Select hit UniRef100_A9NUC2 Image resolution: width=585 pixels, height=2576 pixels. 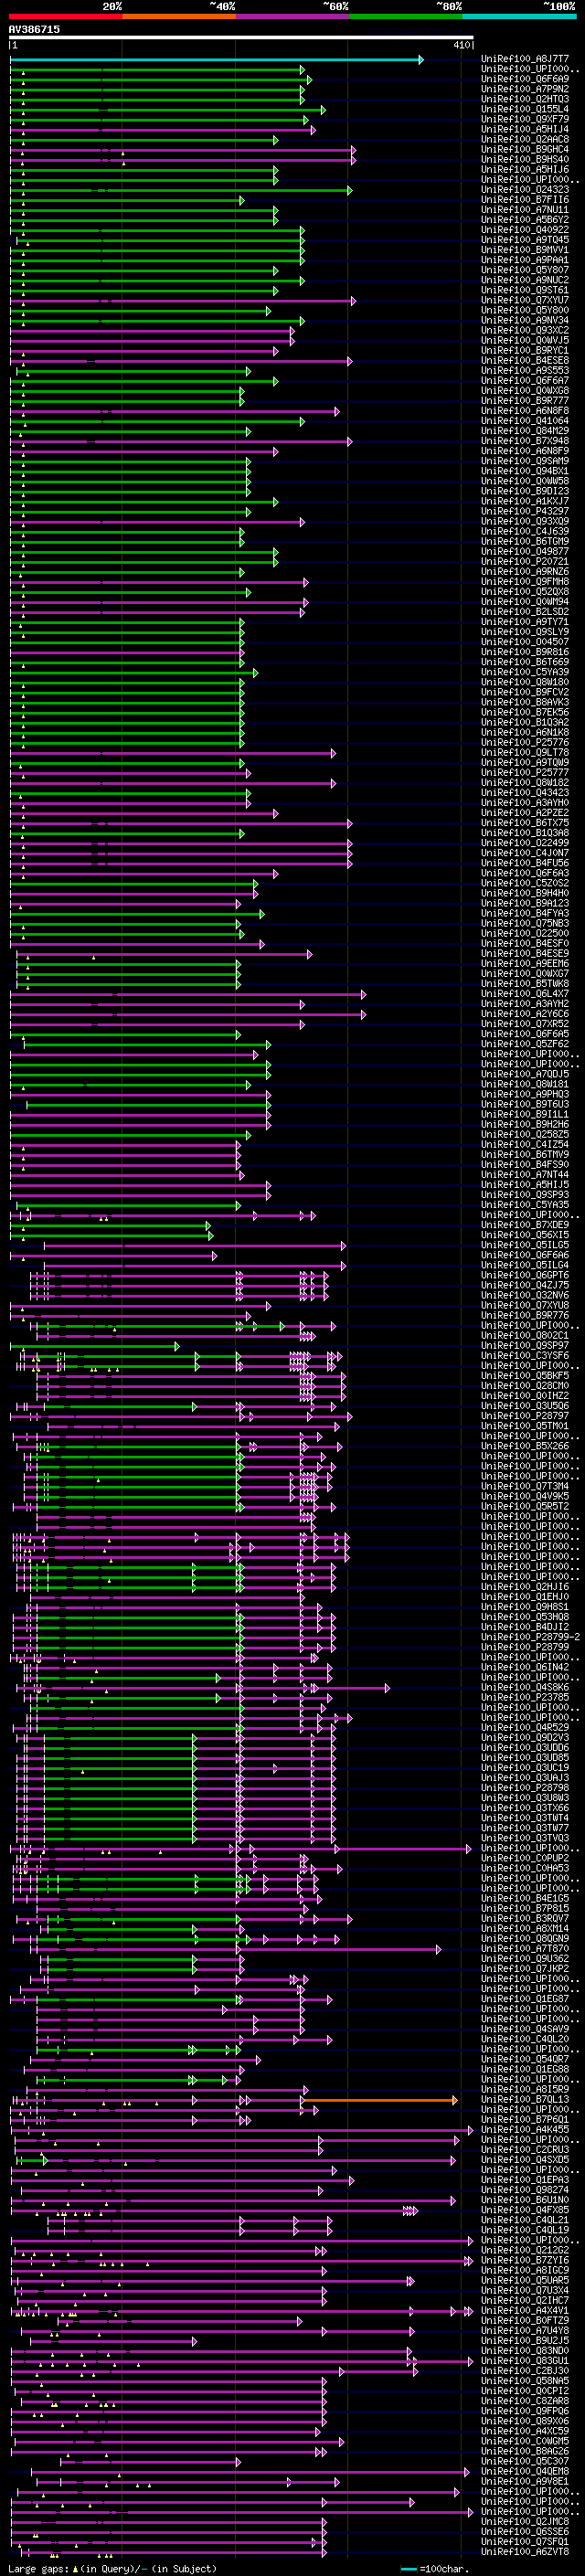525,280
